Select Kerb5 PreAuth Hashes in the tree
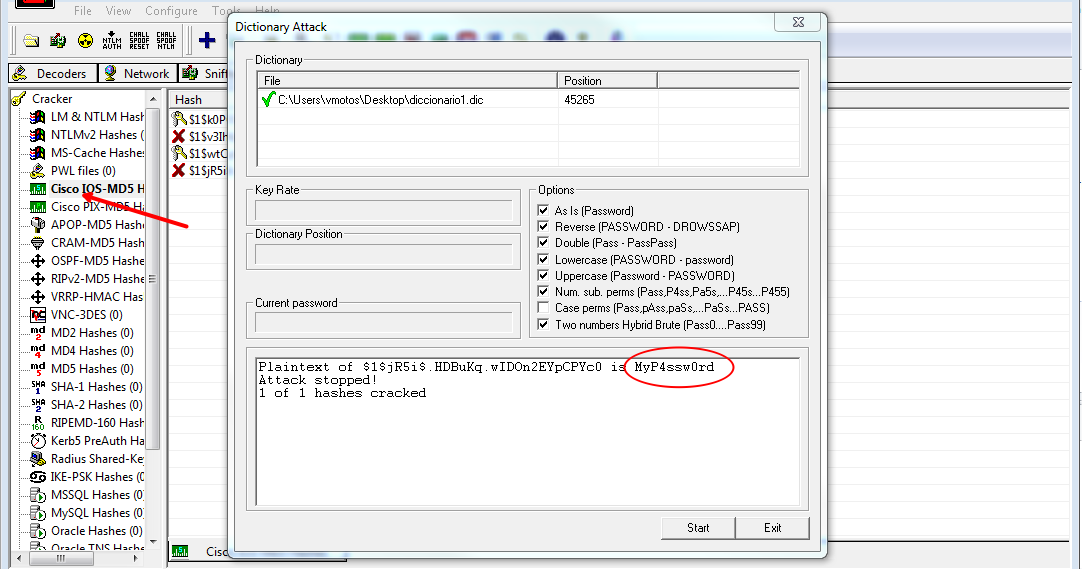Image resolution: width=1082 pixels, height=569 pixels. [97, 441]
